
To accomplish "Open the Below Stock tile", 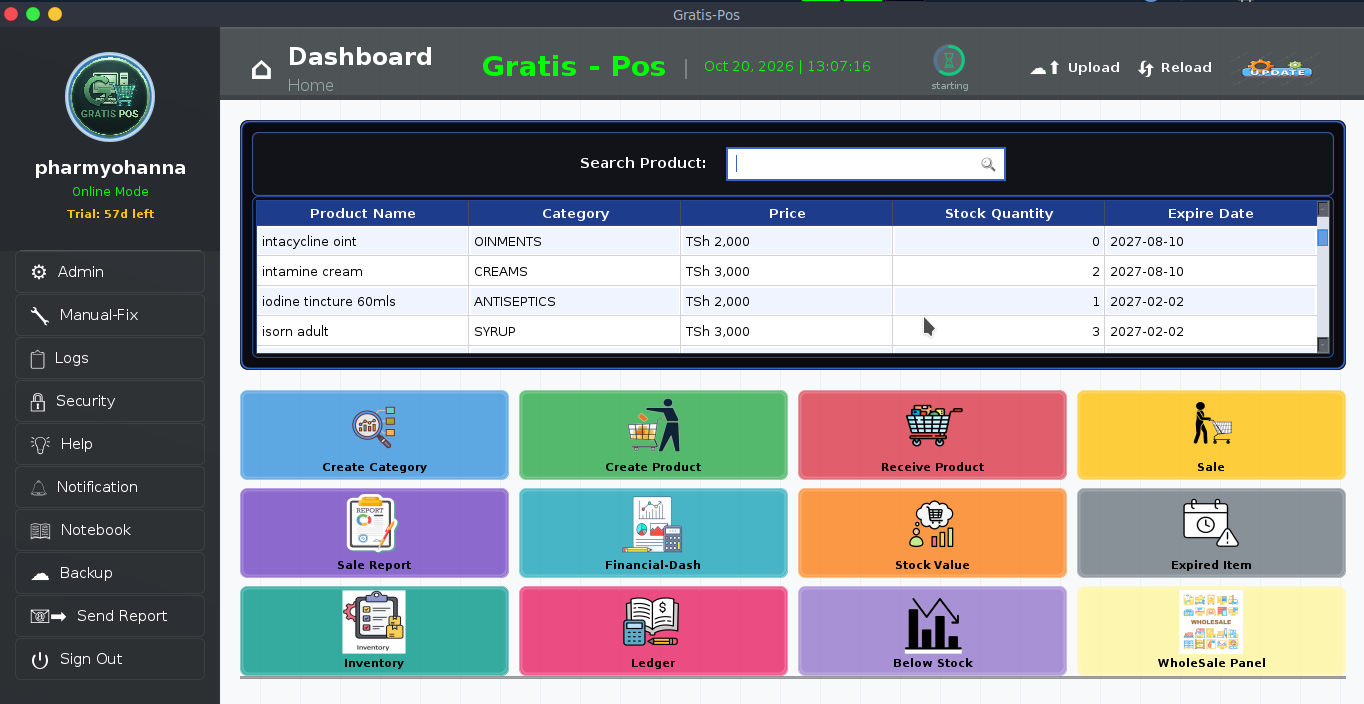I will (932, 631).
